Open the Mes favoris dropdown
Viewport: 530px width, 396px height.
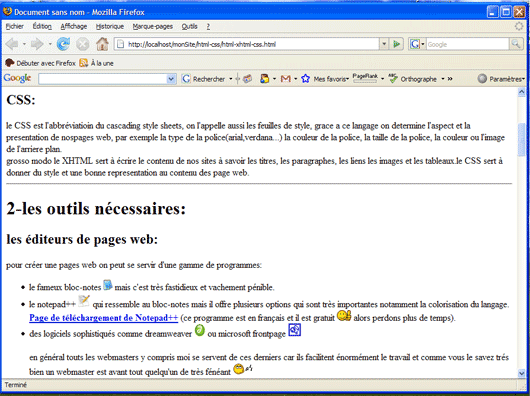coord(347,79)
